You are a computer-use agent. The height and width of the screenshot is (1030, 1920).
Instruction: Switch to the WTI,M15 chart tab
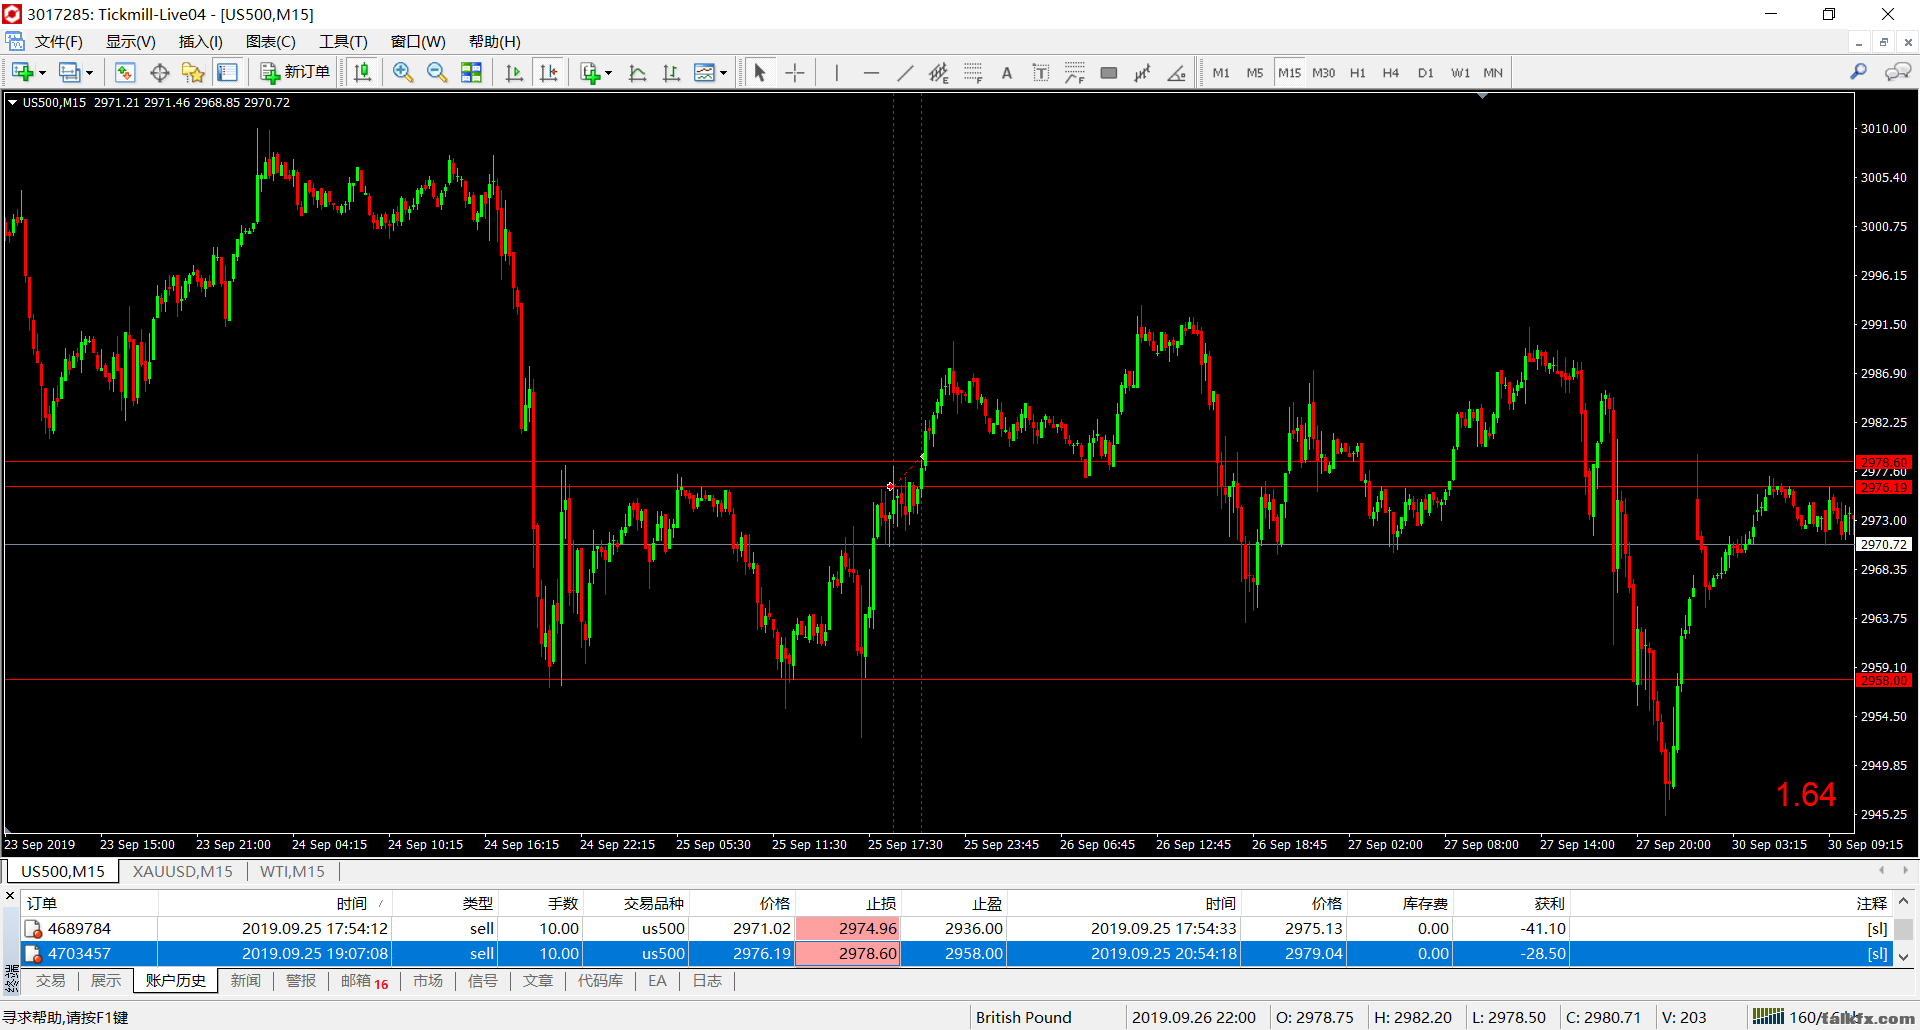point(292,871)
